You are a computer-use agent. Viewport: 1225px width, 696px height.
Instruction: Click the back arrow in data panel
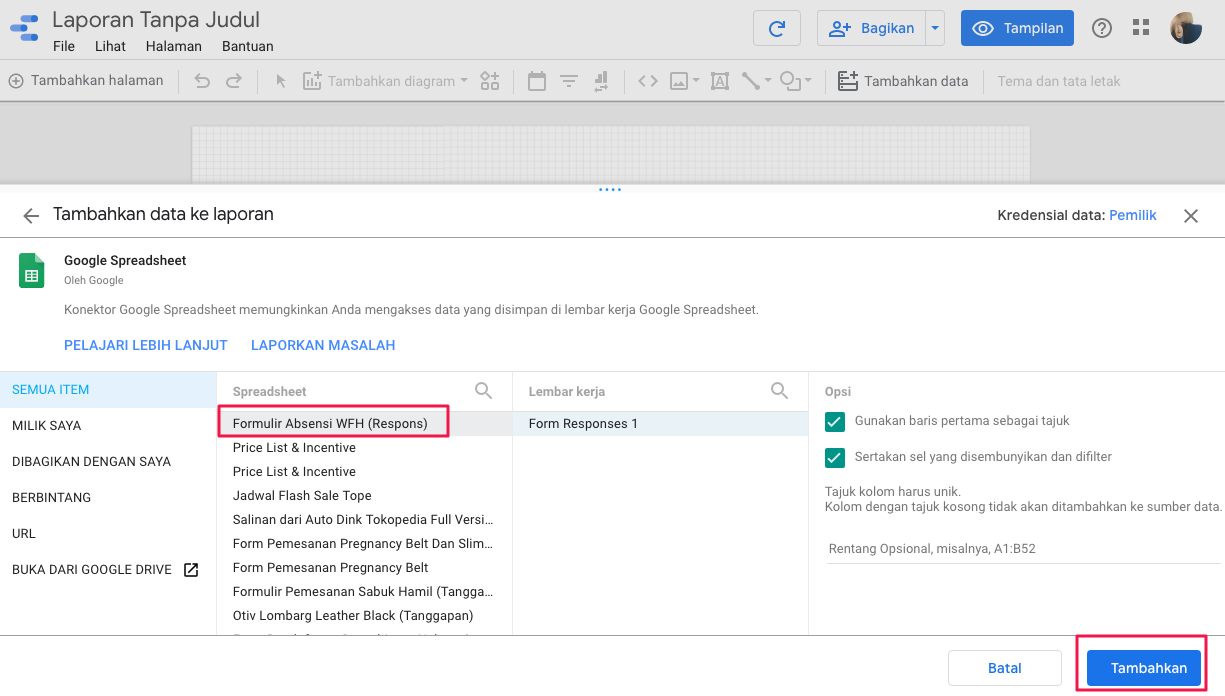[x=31, y=215]
